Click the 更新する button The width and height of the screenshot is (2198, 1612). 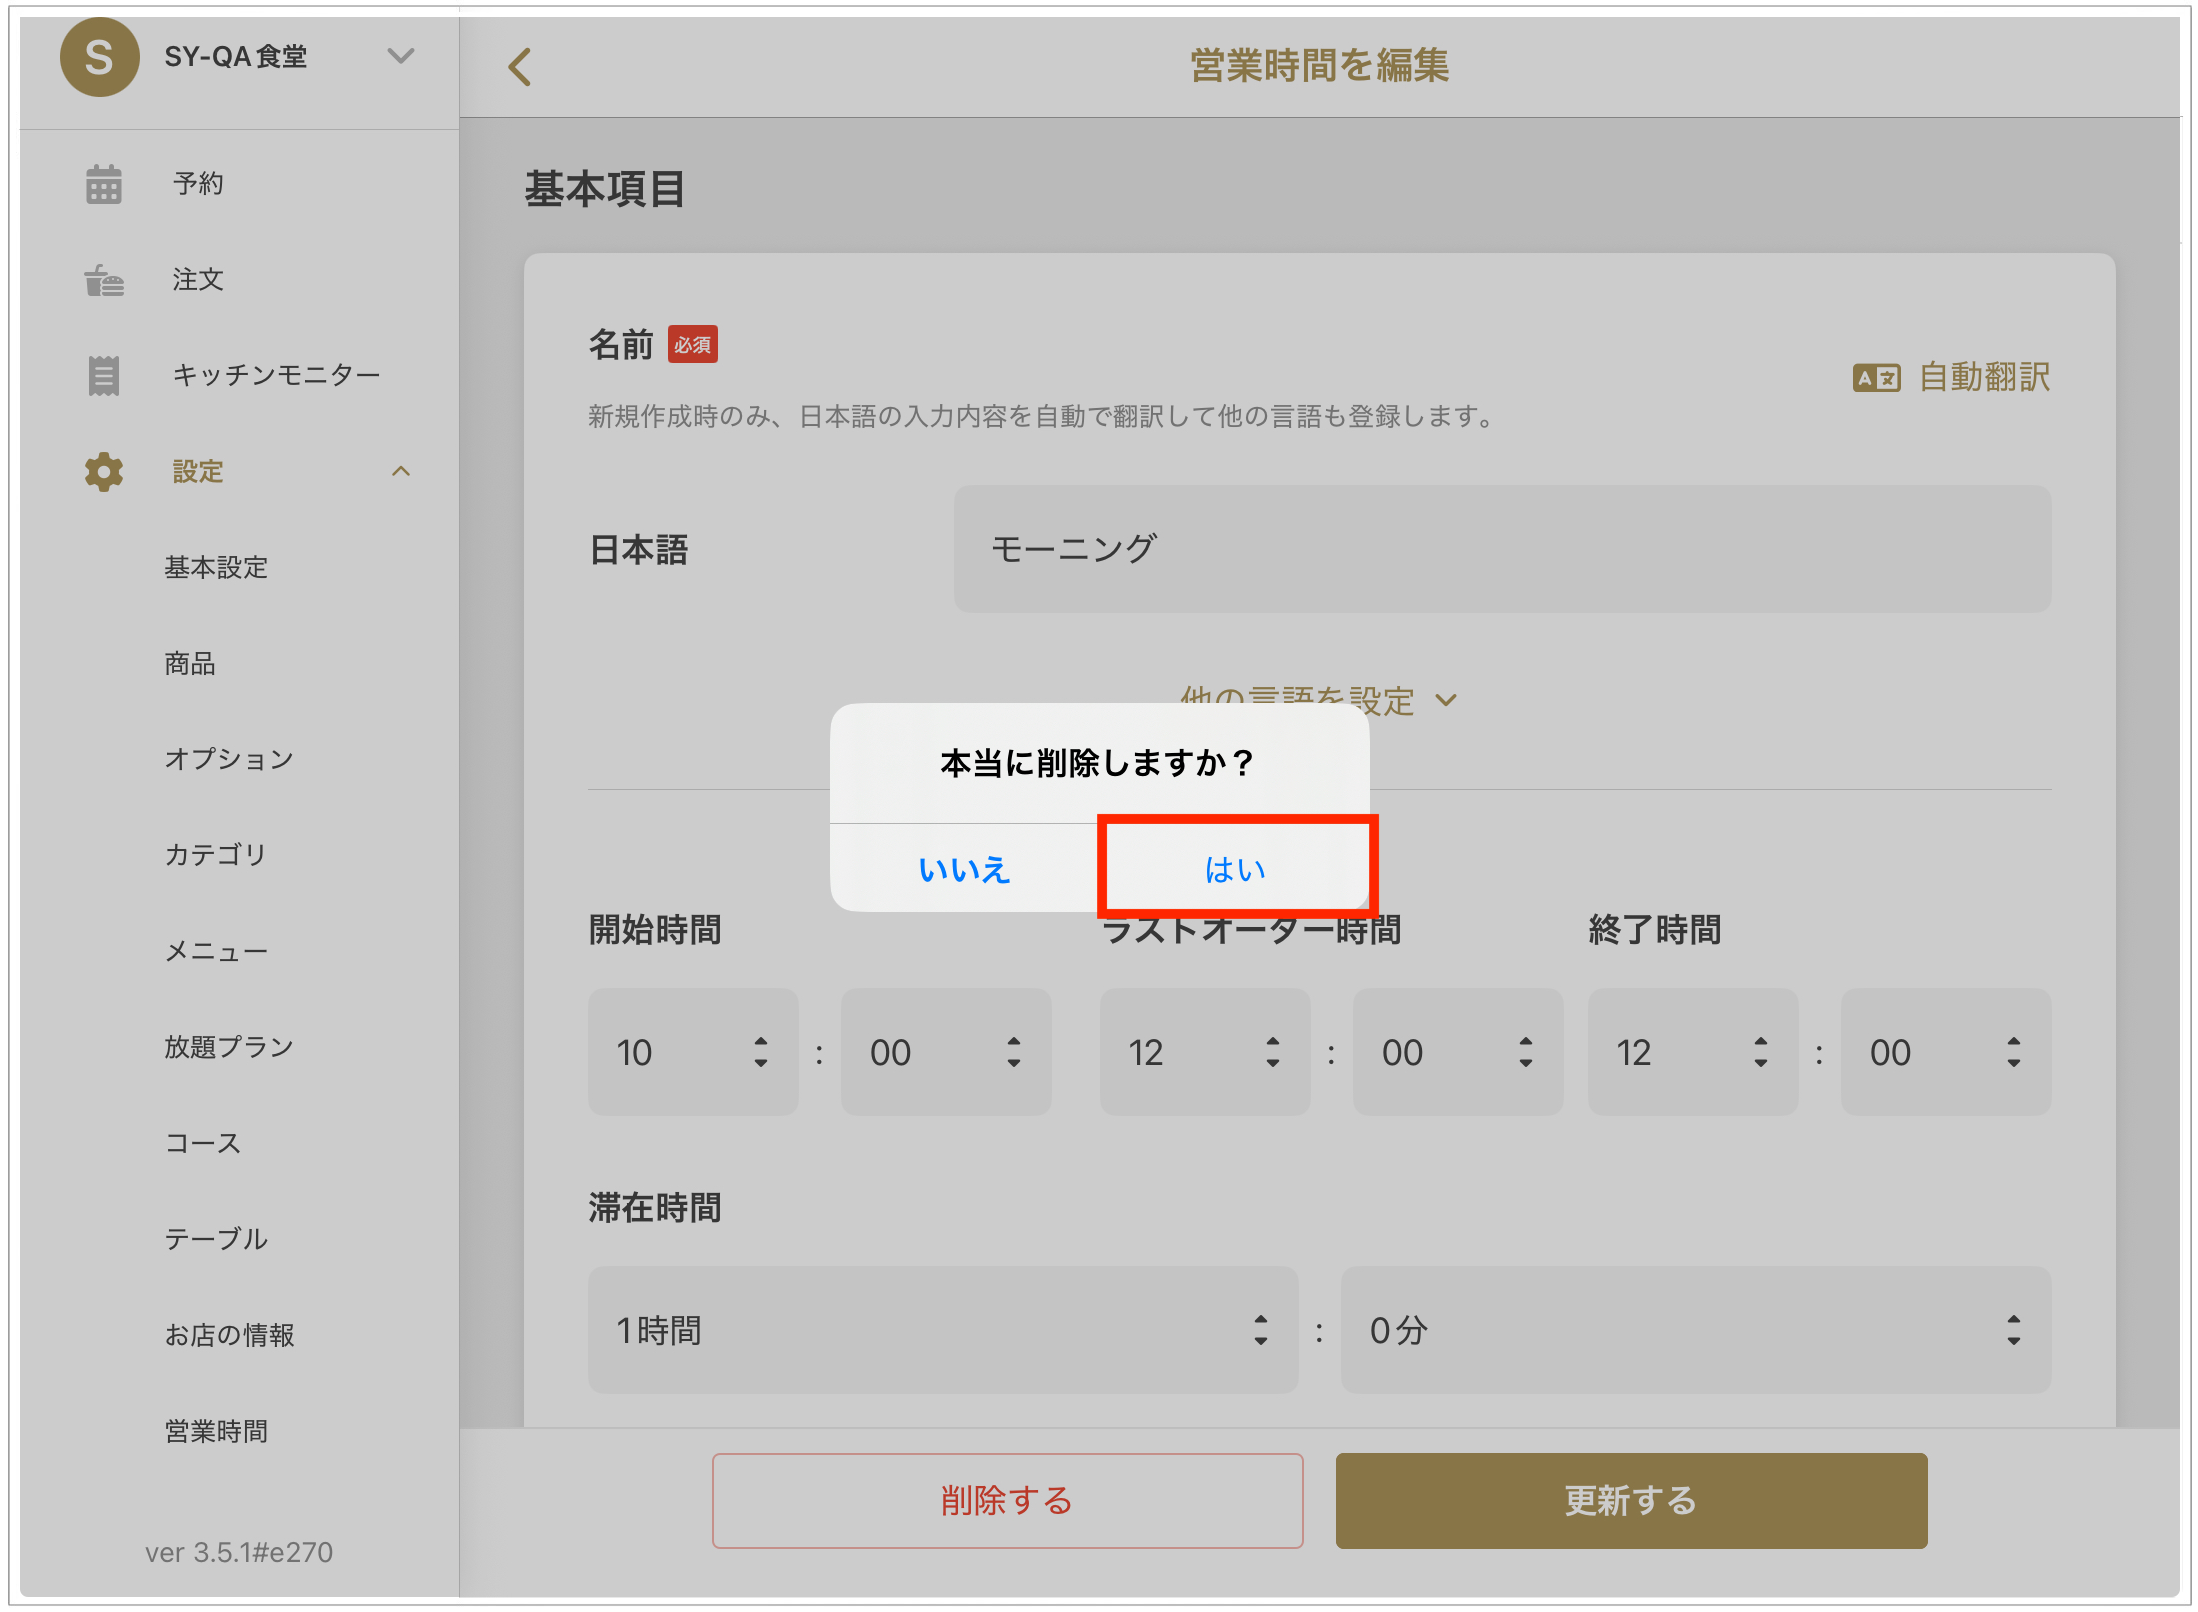tap(1630, 1500)
